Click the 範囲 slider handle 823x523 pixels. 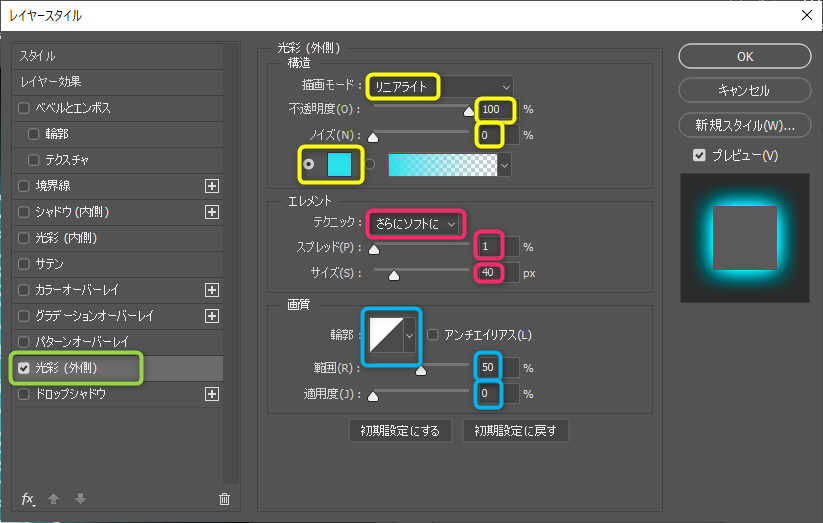point(421,371)
